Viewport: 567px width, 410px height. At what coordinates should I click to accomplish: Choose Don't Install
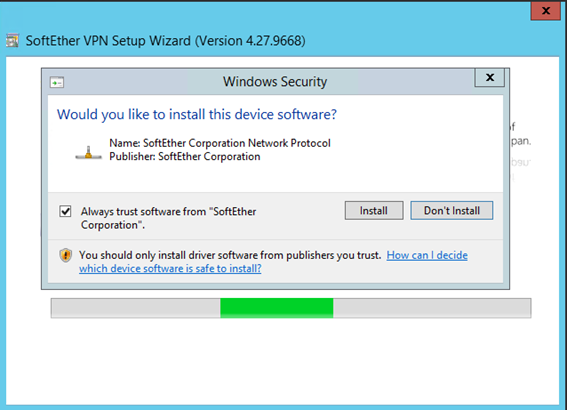click(x=452, y=210)
